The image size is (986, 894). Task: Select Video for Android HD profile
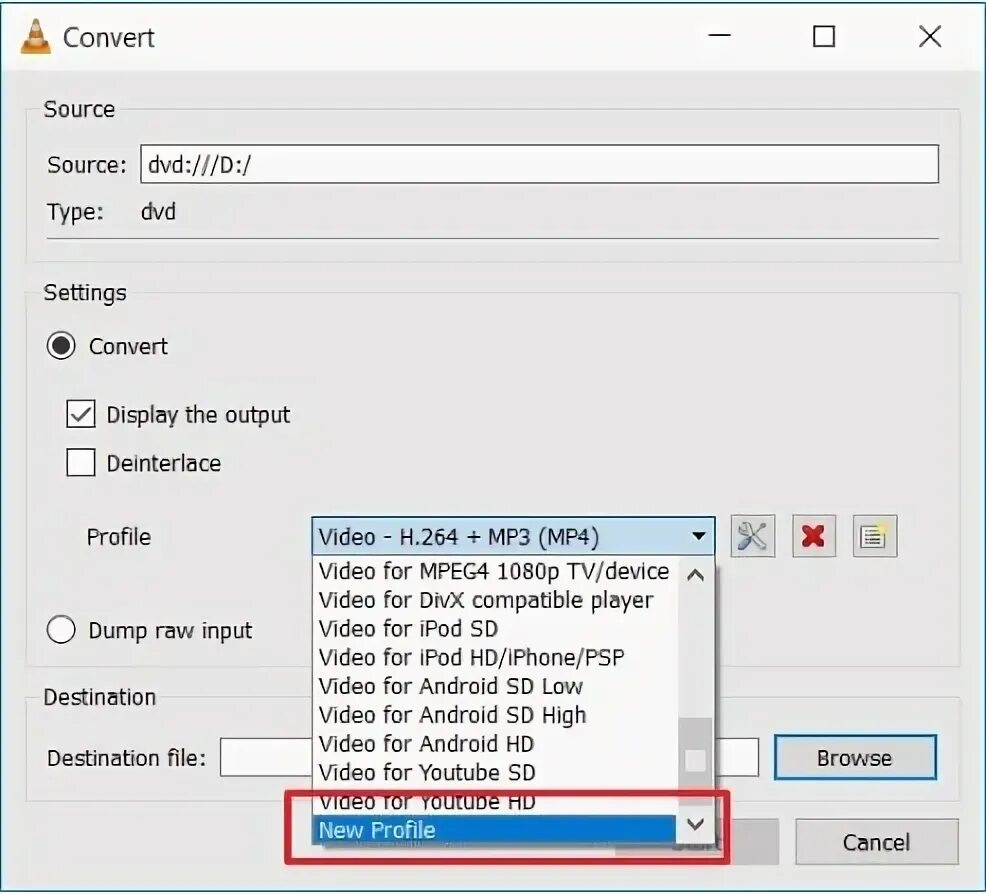494,744
